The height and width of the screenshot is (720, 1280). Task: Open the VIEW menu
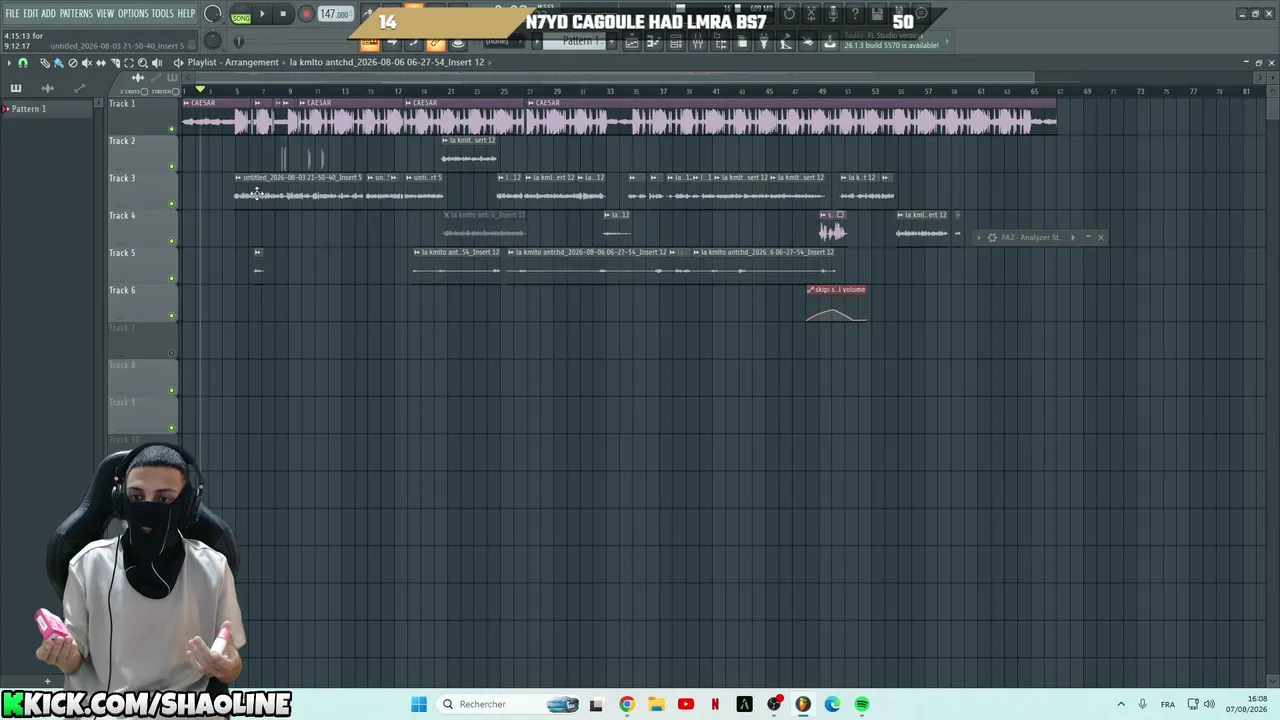pyautogui.click(x=105, y=14)
